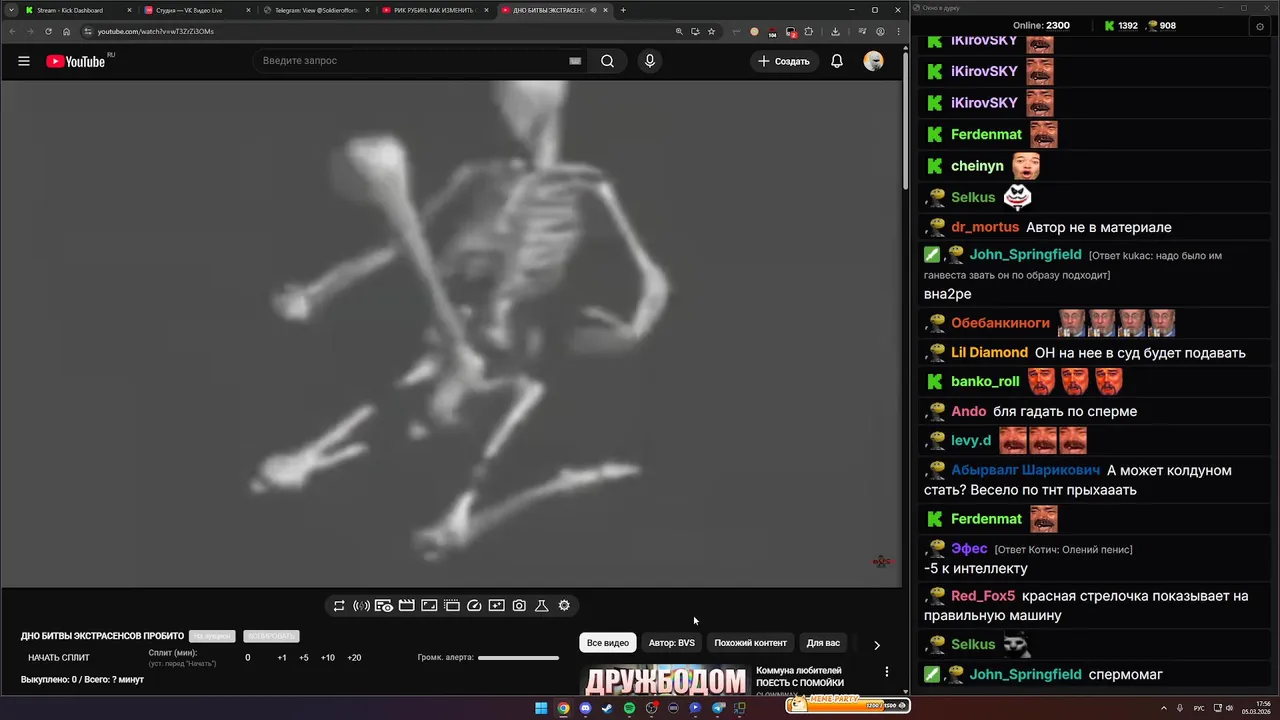Select the Автор: BVS filter chip

pos(672,643)
